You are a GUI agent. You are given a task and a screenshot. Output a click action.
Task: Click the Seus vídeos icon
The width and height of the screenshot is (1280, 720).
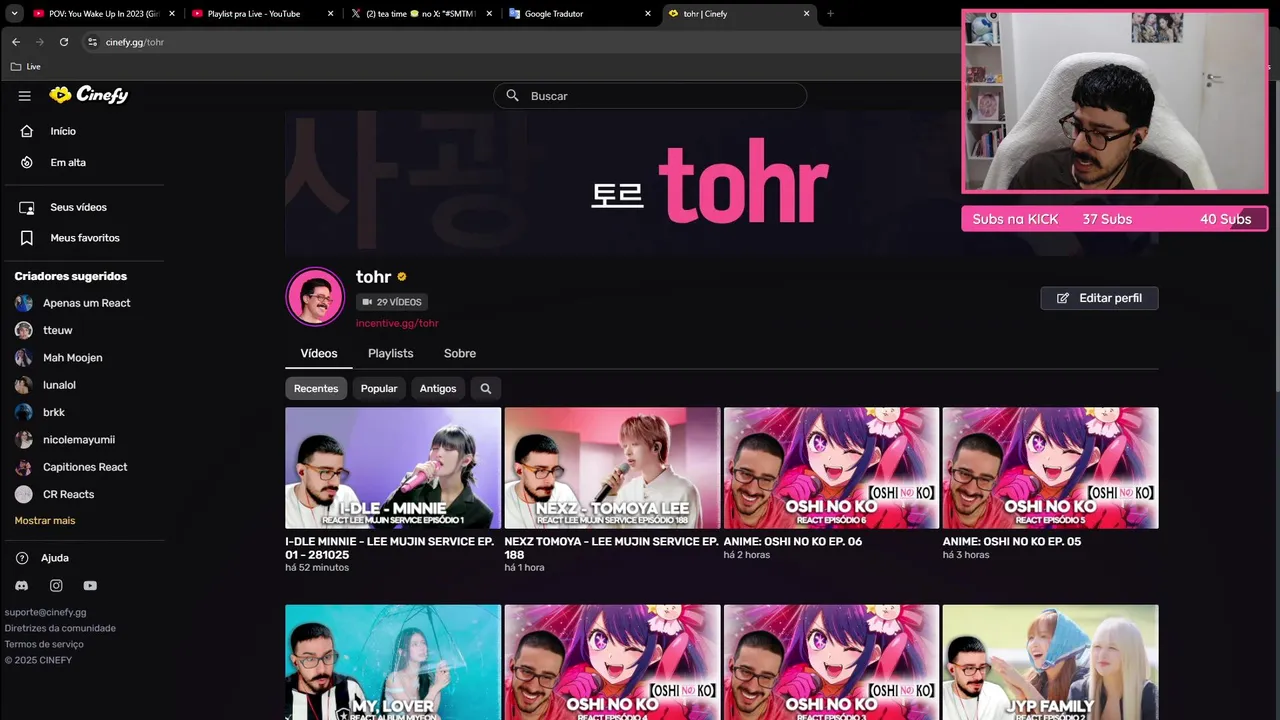27,207
